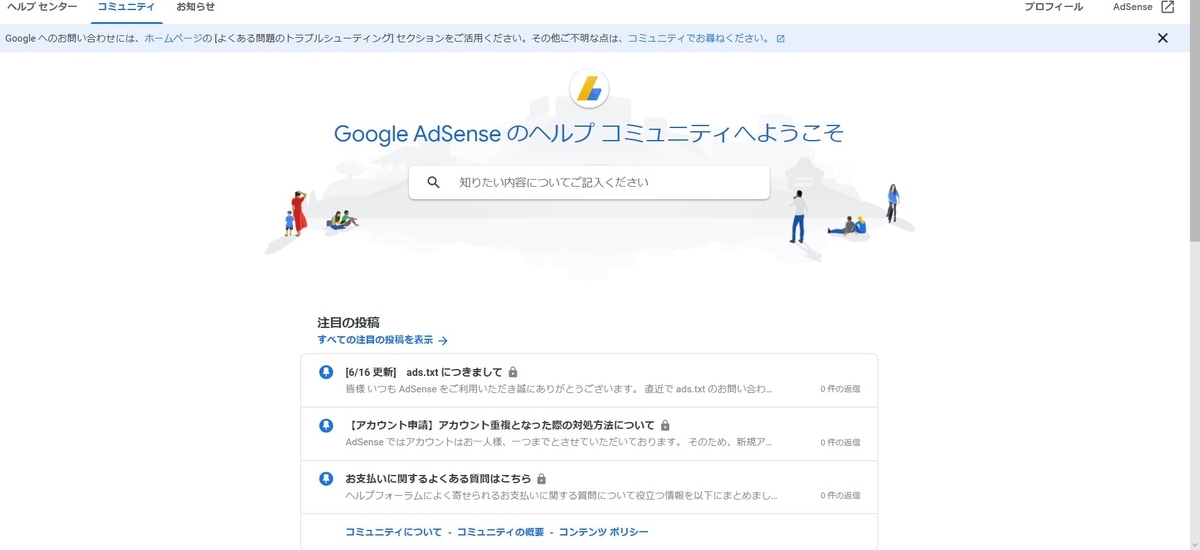
Task: Click the AdSense open-in-new-window icon
Action: (x=1168, y=7)
